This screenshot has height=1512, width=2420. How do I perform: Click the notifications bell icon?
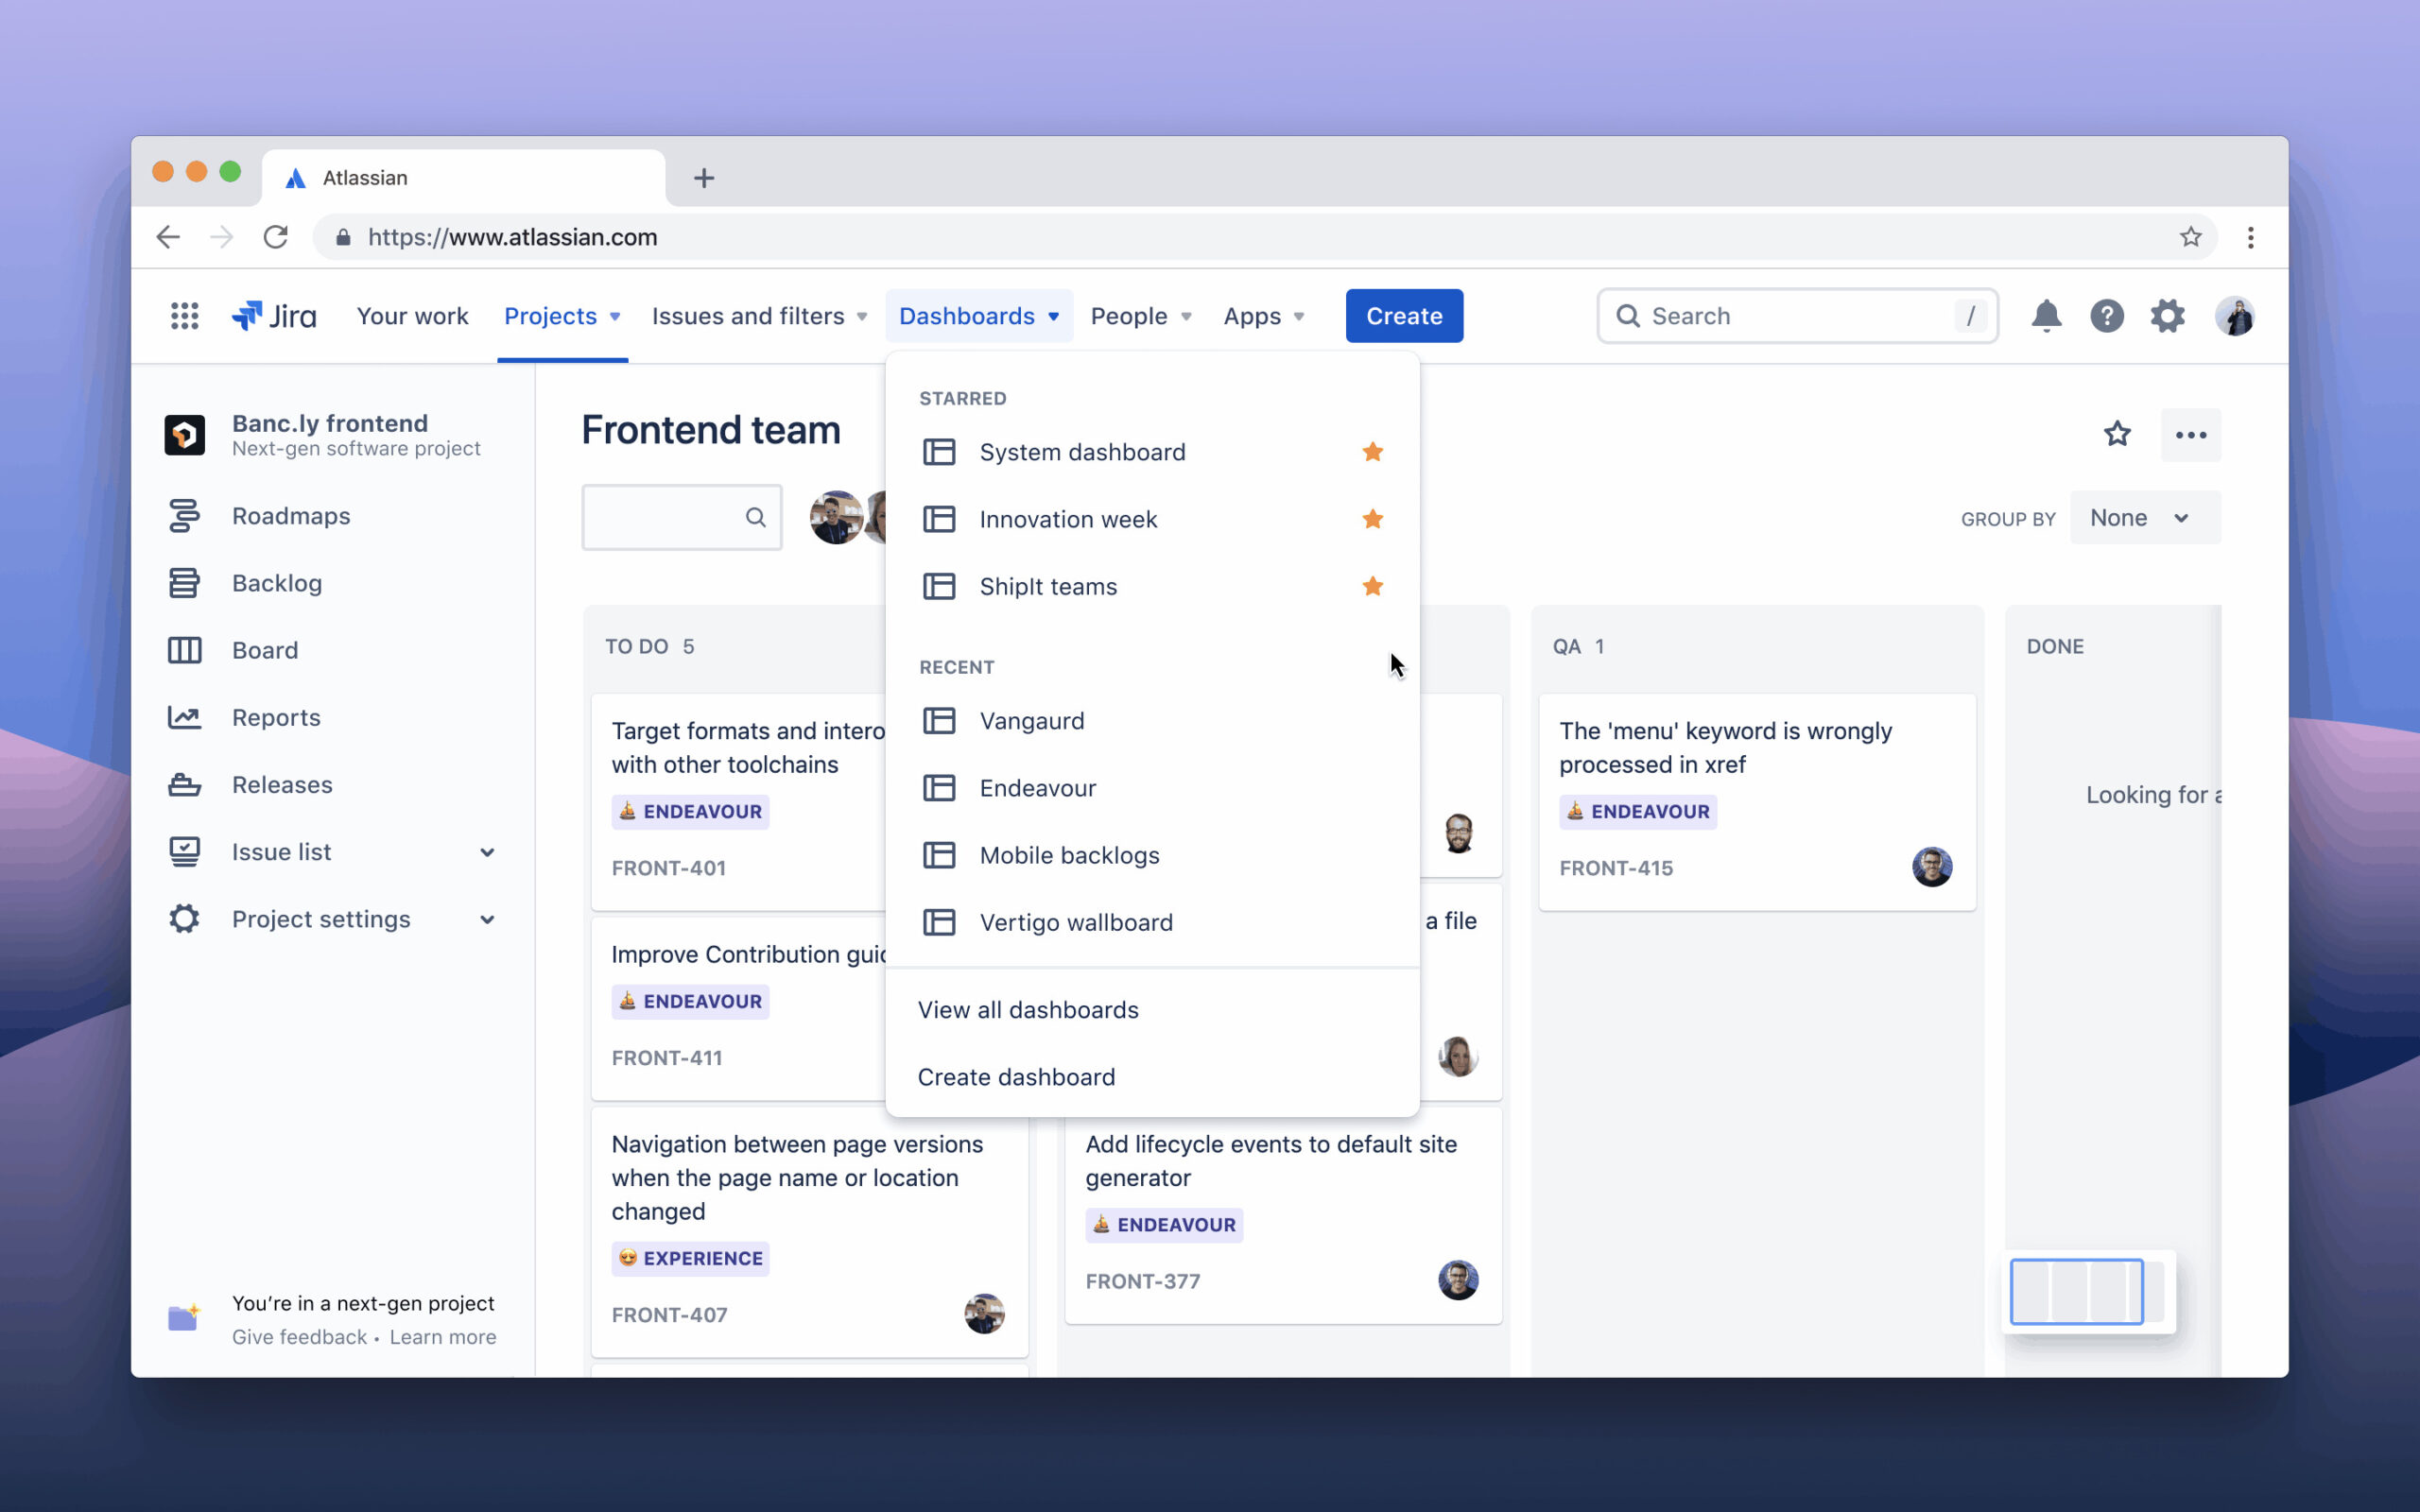(x=2046, y=316)
